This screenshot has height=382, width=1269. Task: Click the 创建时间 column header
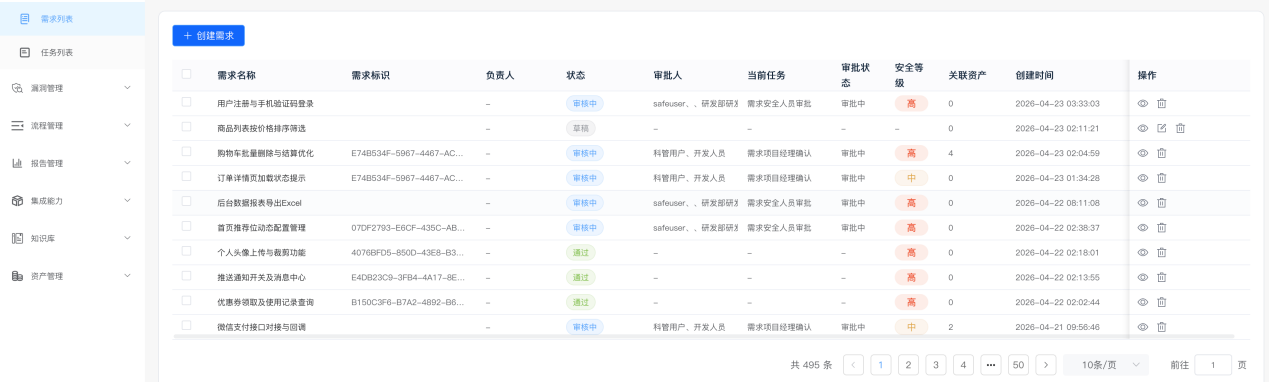coord(1034,75)
